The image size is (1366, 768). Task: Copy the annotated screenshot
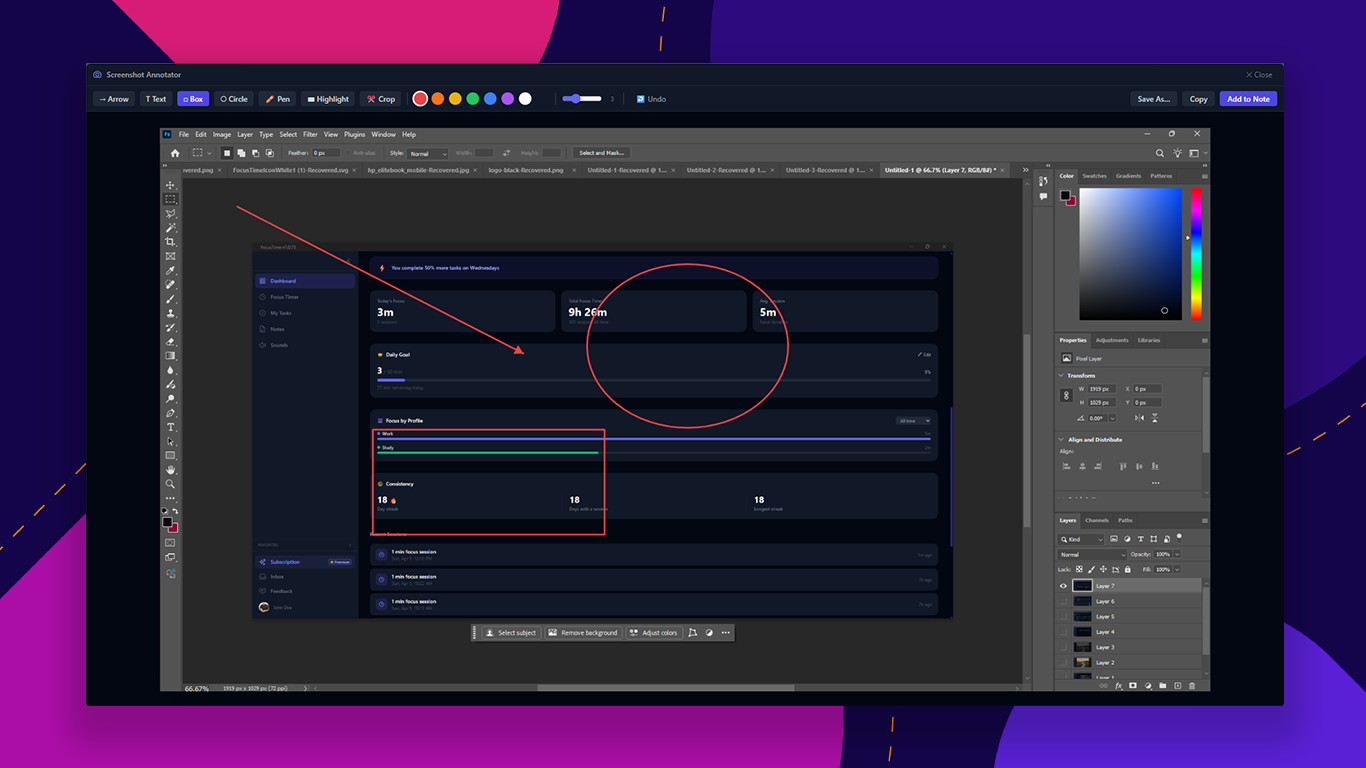[1198, 99]
